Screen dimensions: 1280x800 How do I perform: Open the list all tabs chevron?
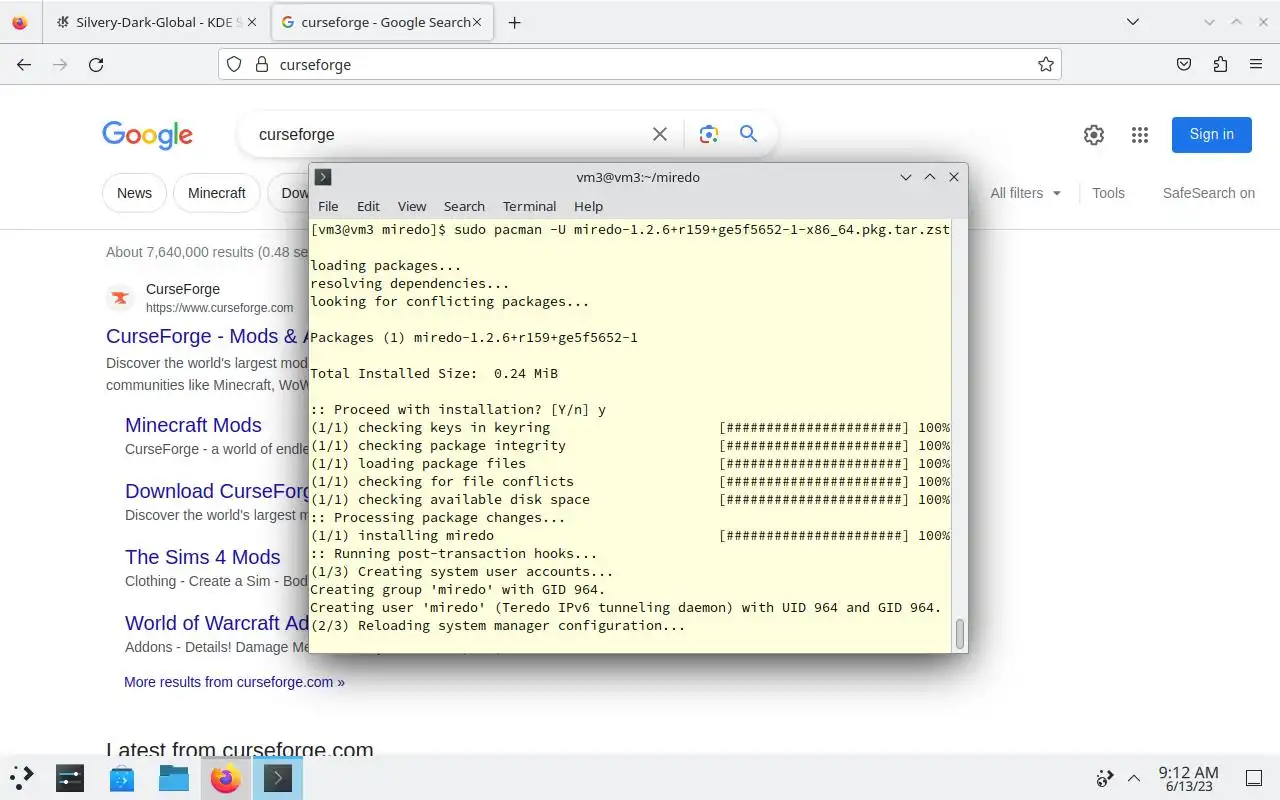tap(1132, 22)
